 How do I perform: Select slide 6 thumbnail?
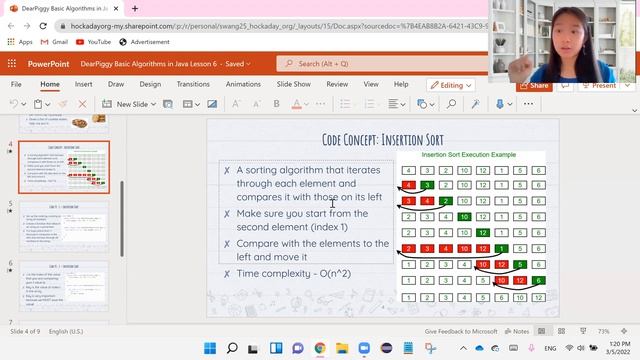[64, 287]
